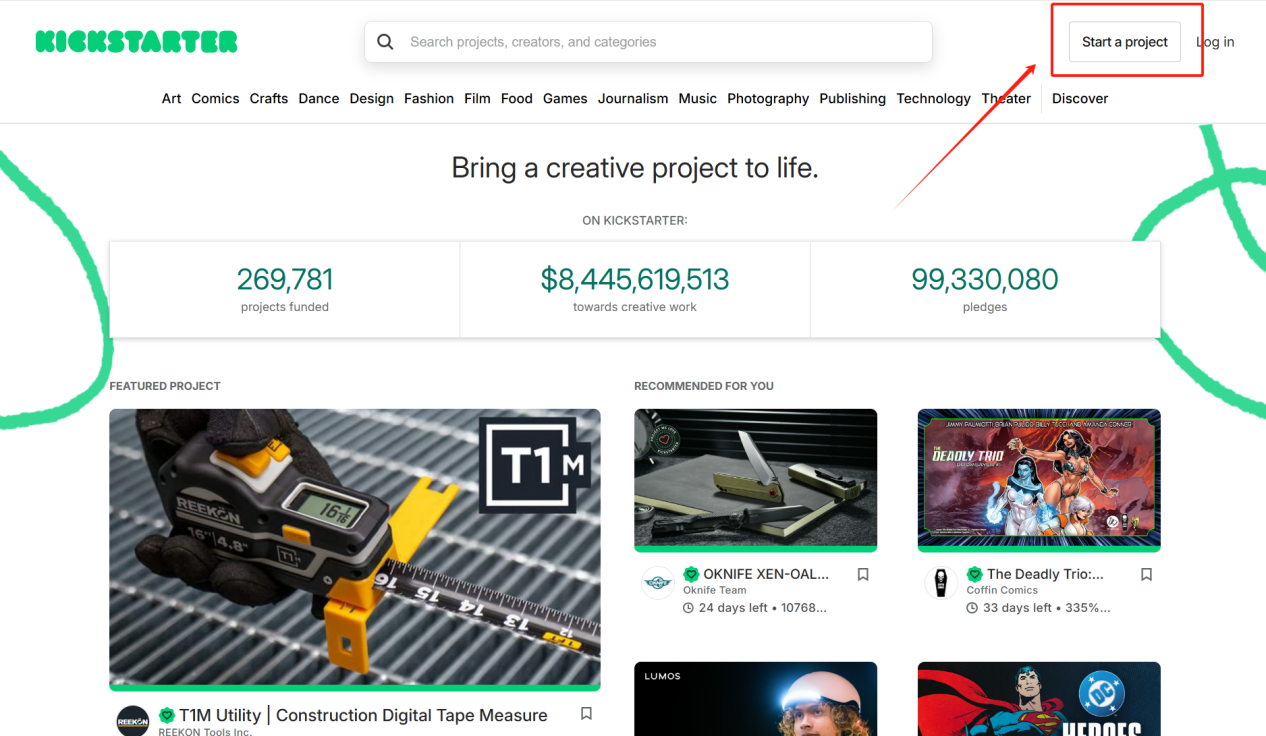Click the OKNIFE green verified badge
The image size is (1266, 736).
coord(691,574)
